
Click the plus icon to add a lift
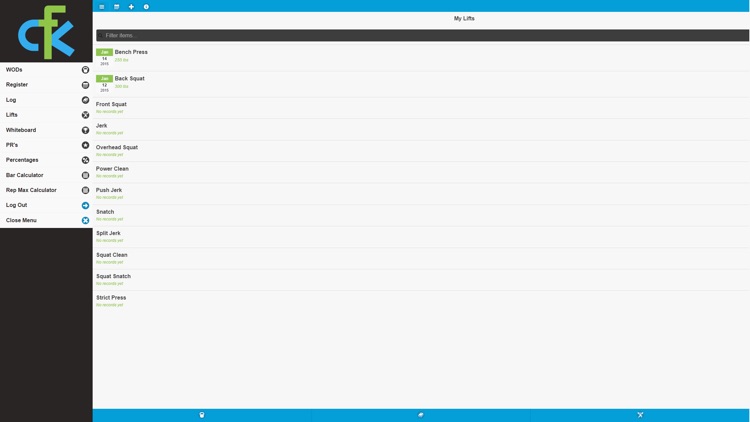click(131, 7)
